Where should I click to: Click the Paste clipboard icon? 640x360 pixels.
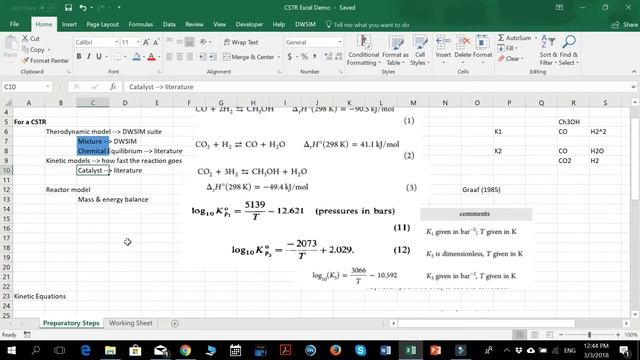tap(11, 43)
